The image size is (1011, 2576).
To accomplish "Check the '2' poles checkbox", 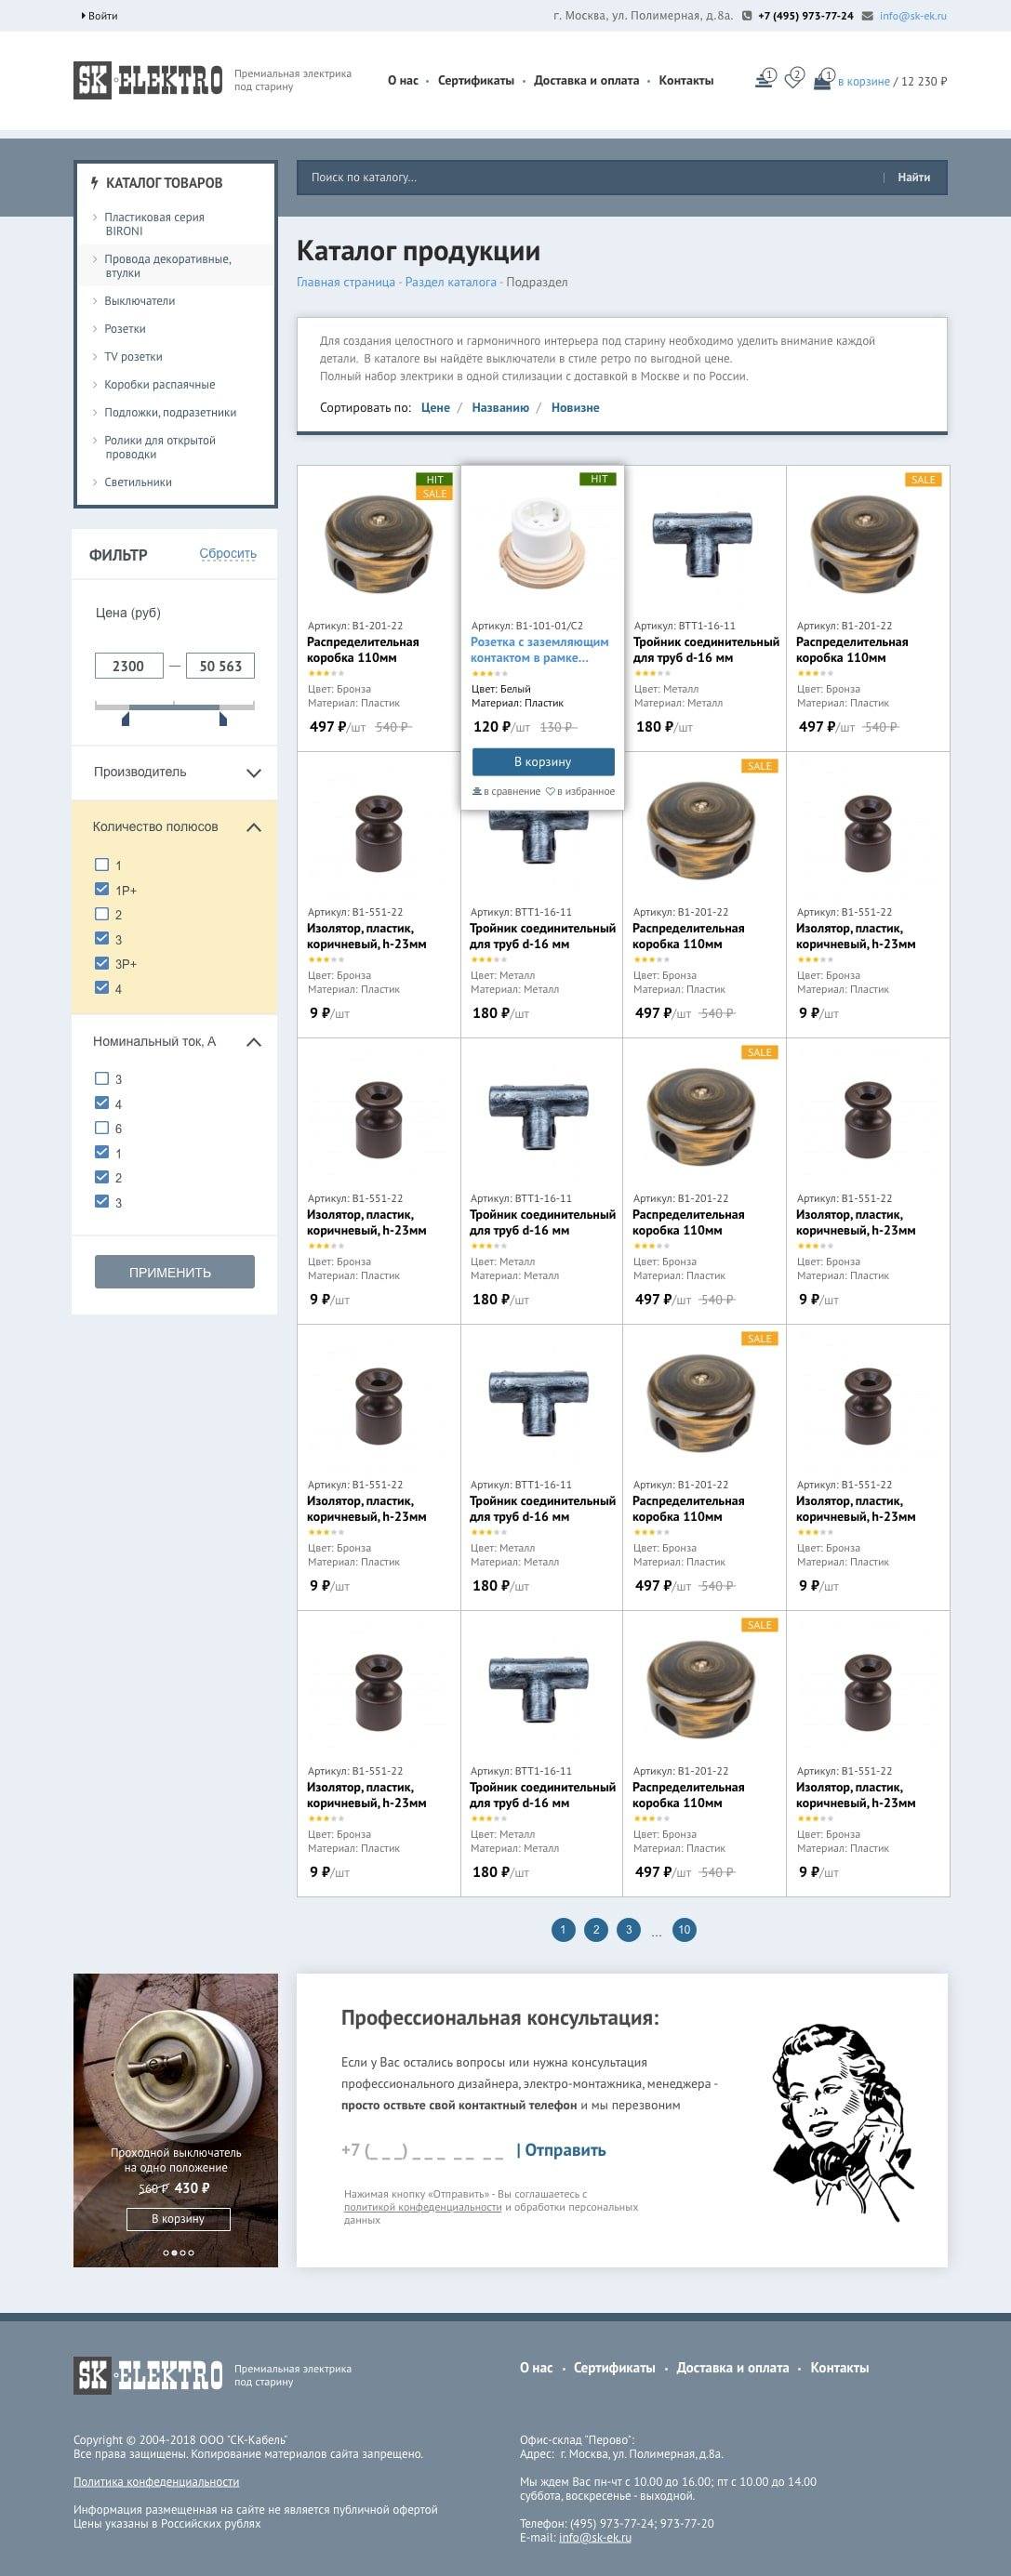I will pos(102,914).
